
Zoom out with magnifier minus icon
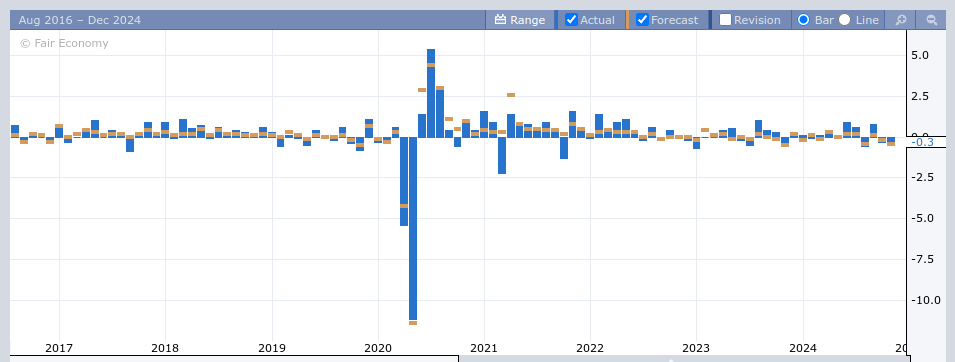931,20
